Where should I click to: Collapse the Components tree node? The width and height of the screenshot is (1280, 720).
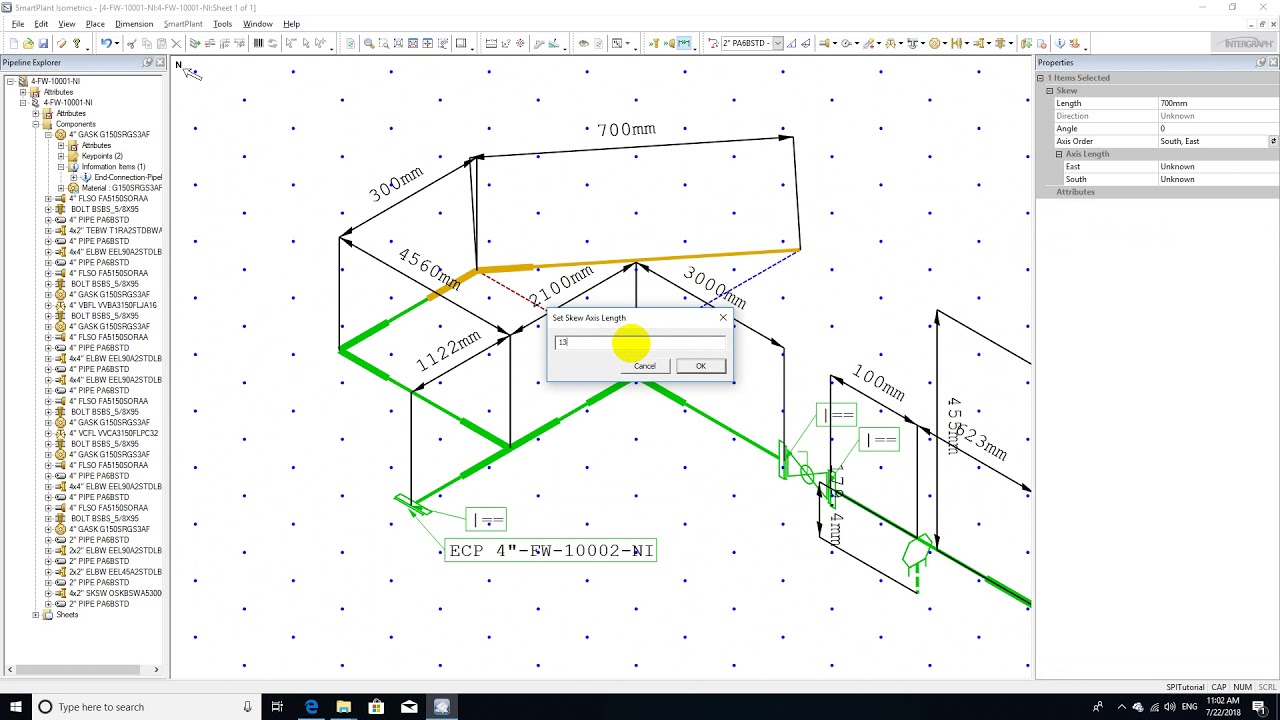36,124
